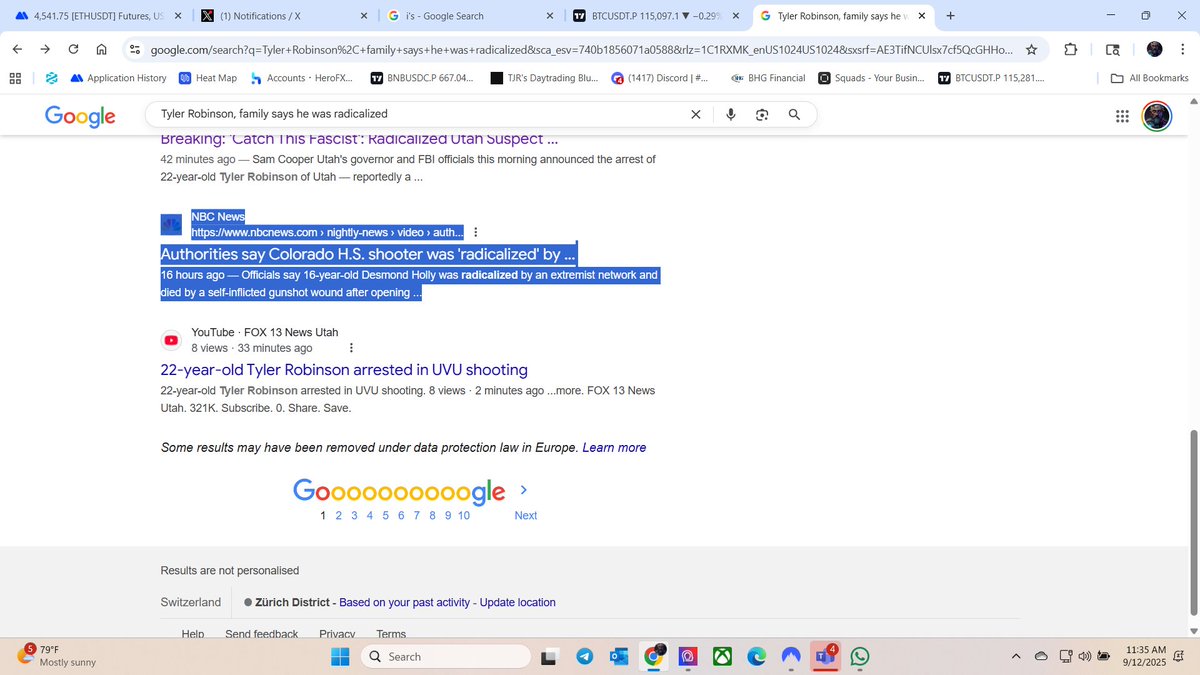This screenshot has width=1200, height=675.
Task: Open the Colorado H.S. shooter NBC headline
Action: [369, 254]
